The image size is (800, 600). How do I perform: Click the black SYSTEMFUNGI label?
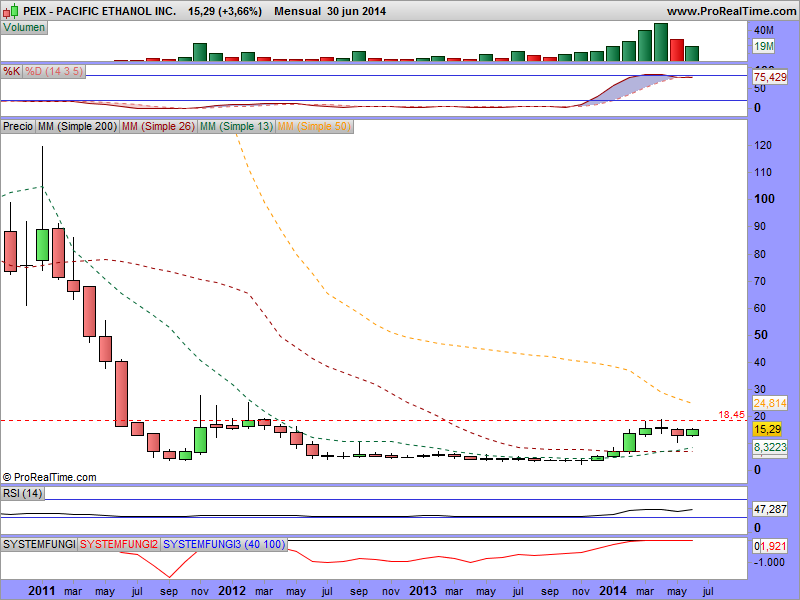coord(39,544)
